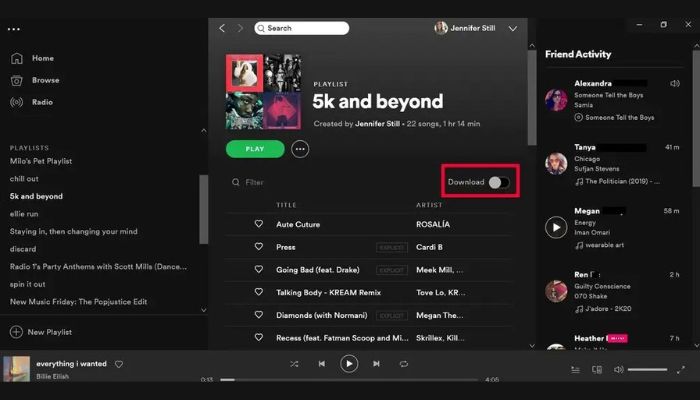Screen dimensions: 700x400
Task: Open the spin it out playlist
Action: pos(28,284)
